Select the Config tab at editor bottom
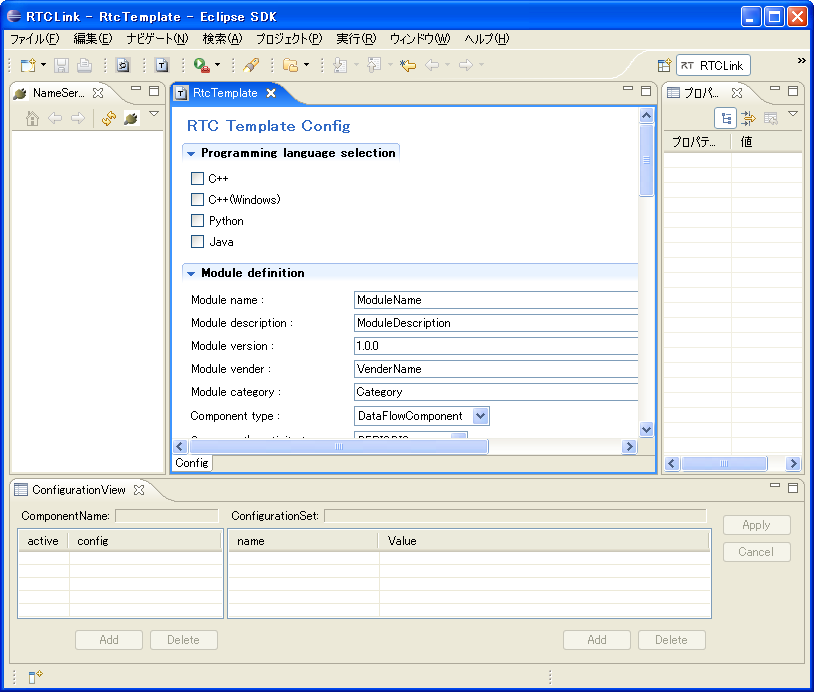The width and height of the screenshot is (814, 692). click(192, 463)
